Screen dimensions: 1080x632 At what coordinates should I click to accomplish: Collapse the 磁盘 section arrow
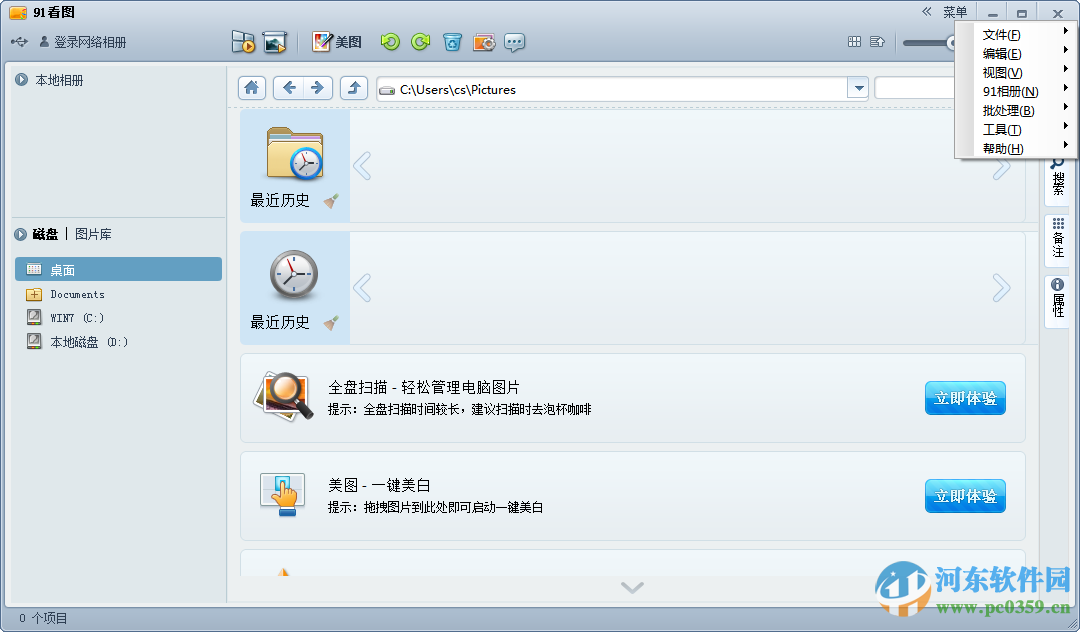point(21,234)
